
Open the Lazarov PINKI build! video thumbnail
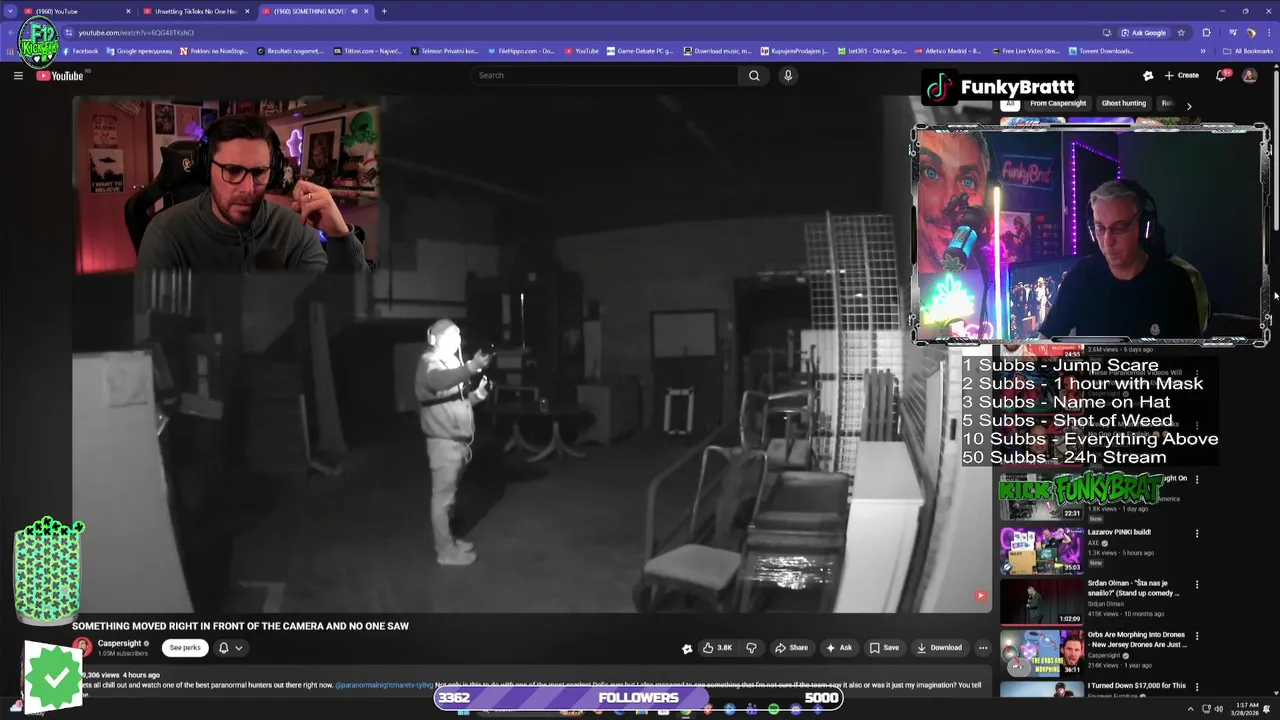click(x=1042, y=550)
